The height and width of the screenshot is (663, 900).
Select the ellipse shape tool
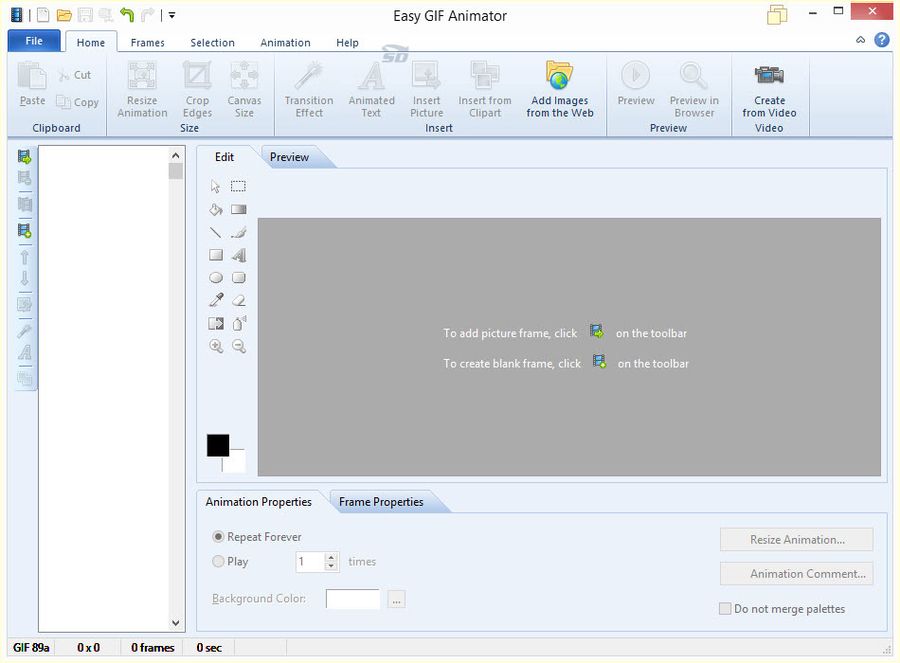point(216,278)
